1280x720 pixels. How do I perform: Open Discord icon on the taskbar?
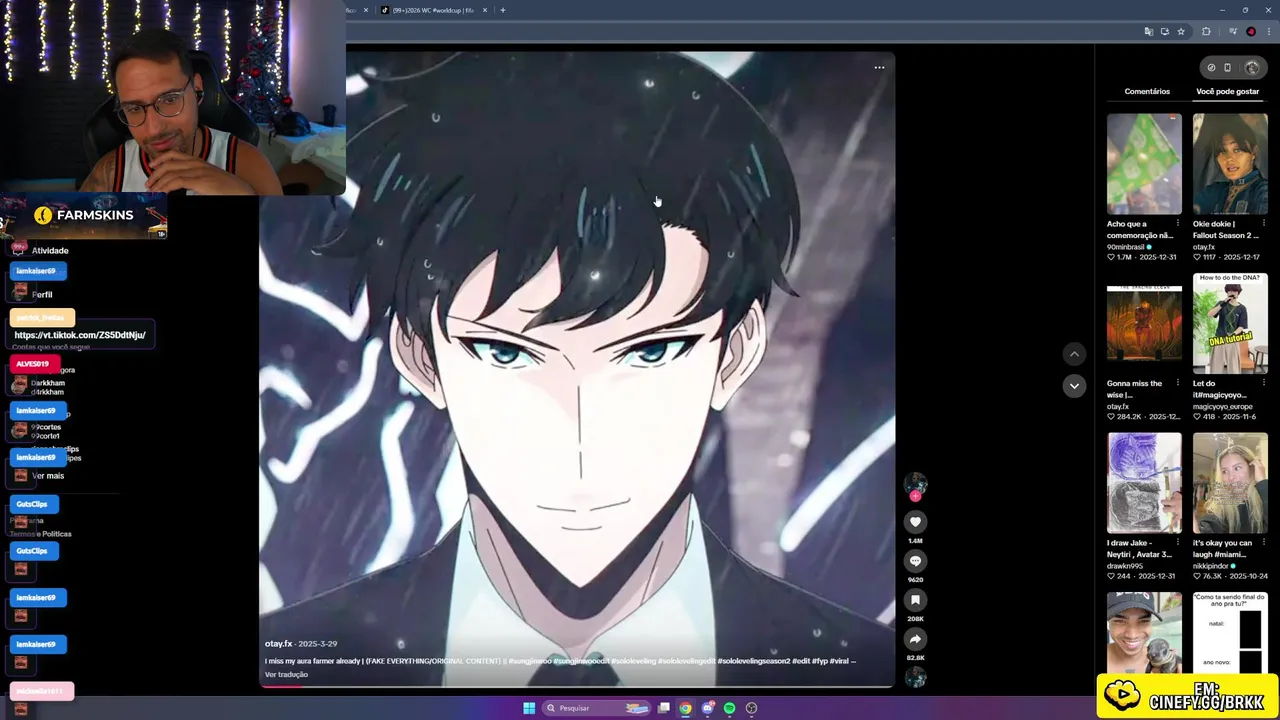(708, 708)
